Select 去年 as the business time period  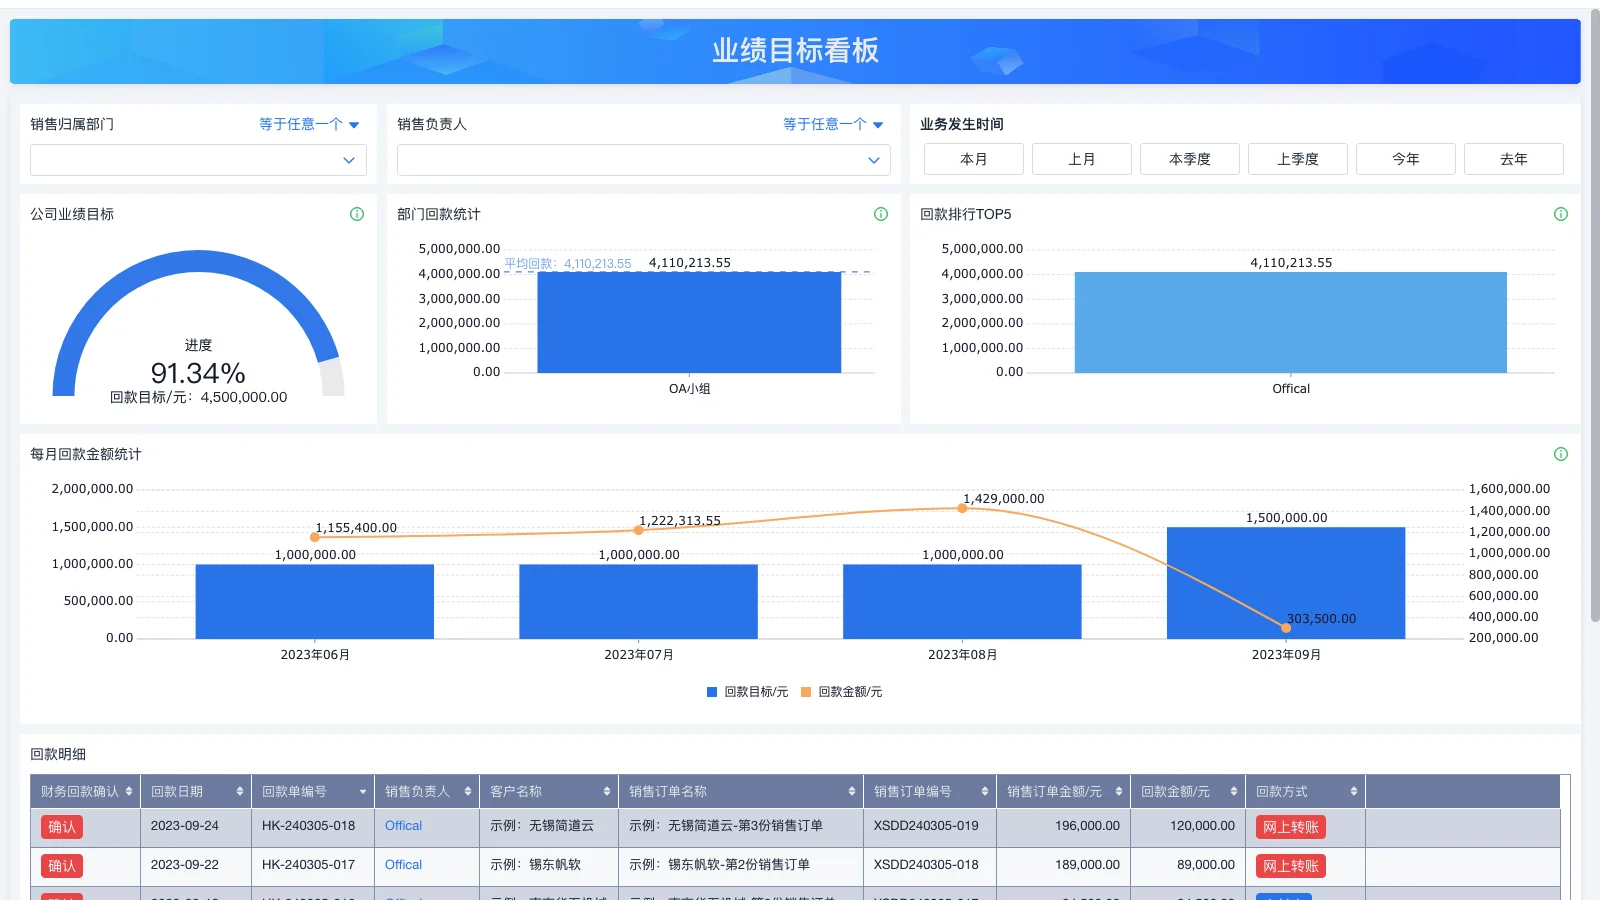pyautogui.click(x=1513, y=158)
